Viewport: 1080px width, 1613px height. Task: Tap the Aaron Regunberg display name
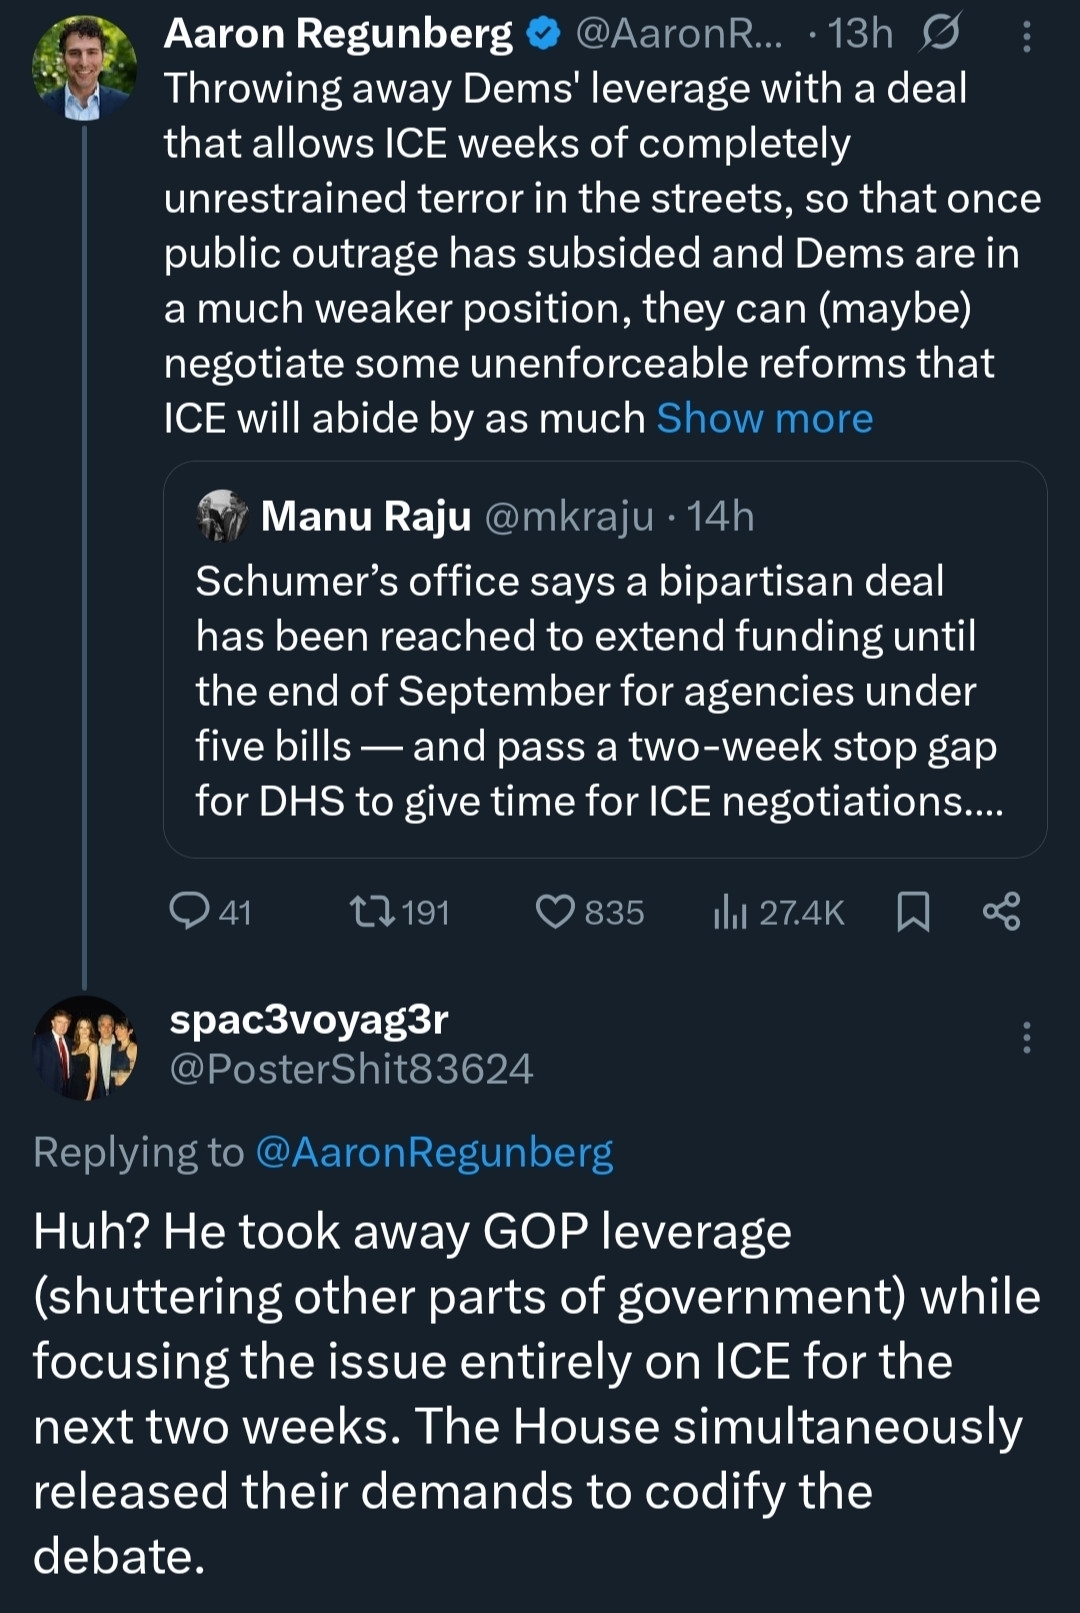pyautogui.click(x=338, y=34)
